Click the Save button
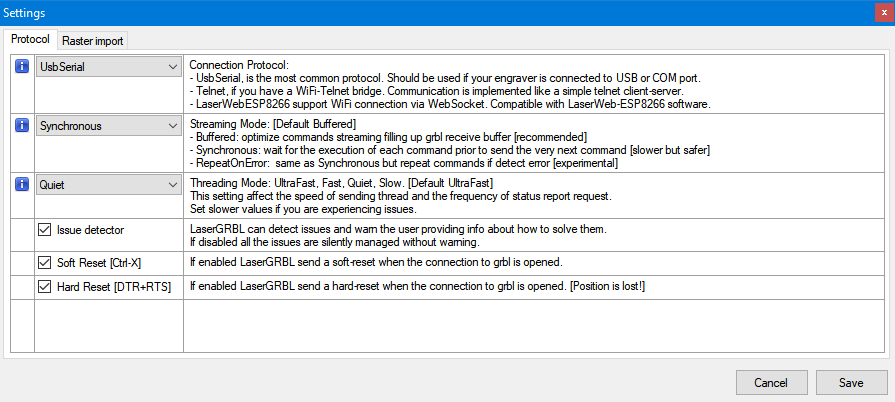 point(851,383)
